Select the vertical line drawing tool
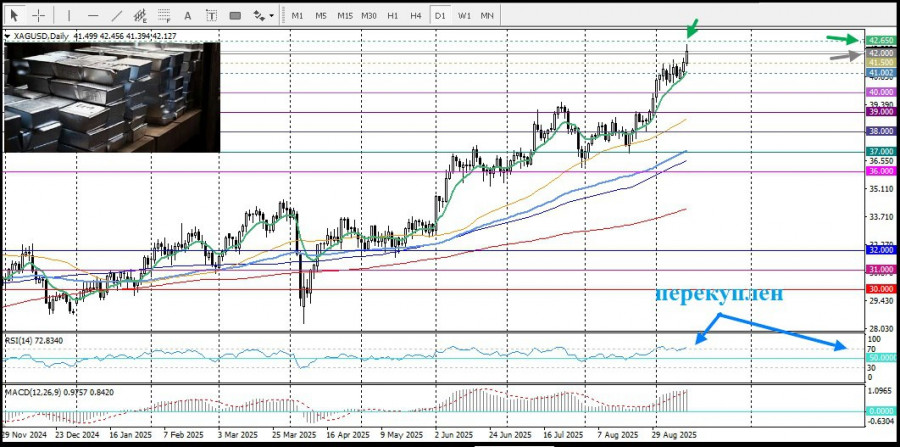 coord(68,15)
